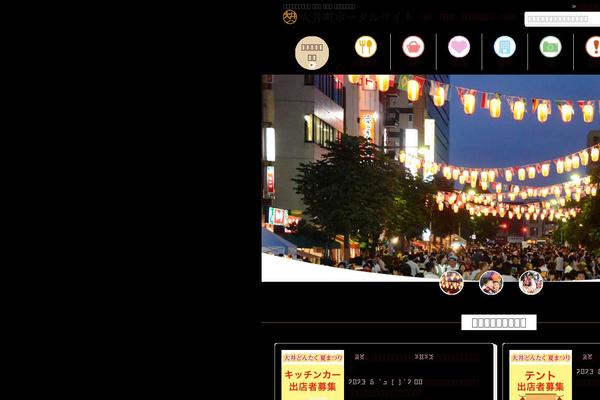Open the pink heart category icon
The height and width of the screenshot is (400, 600).
(x=459, y=47)
